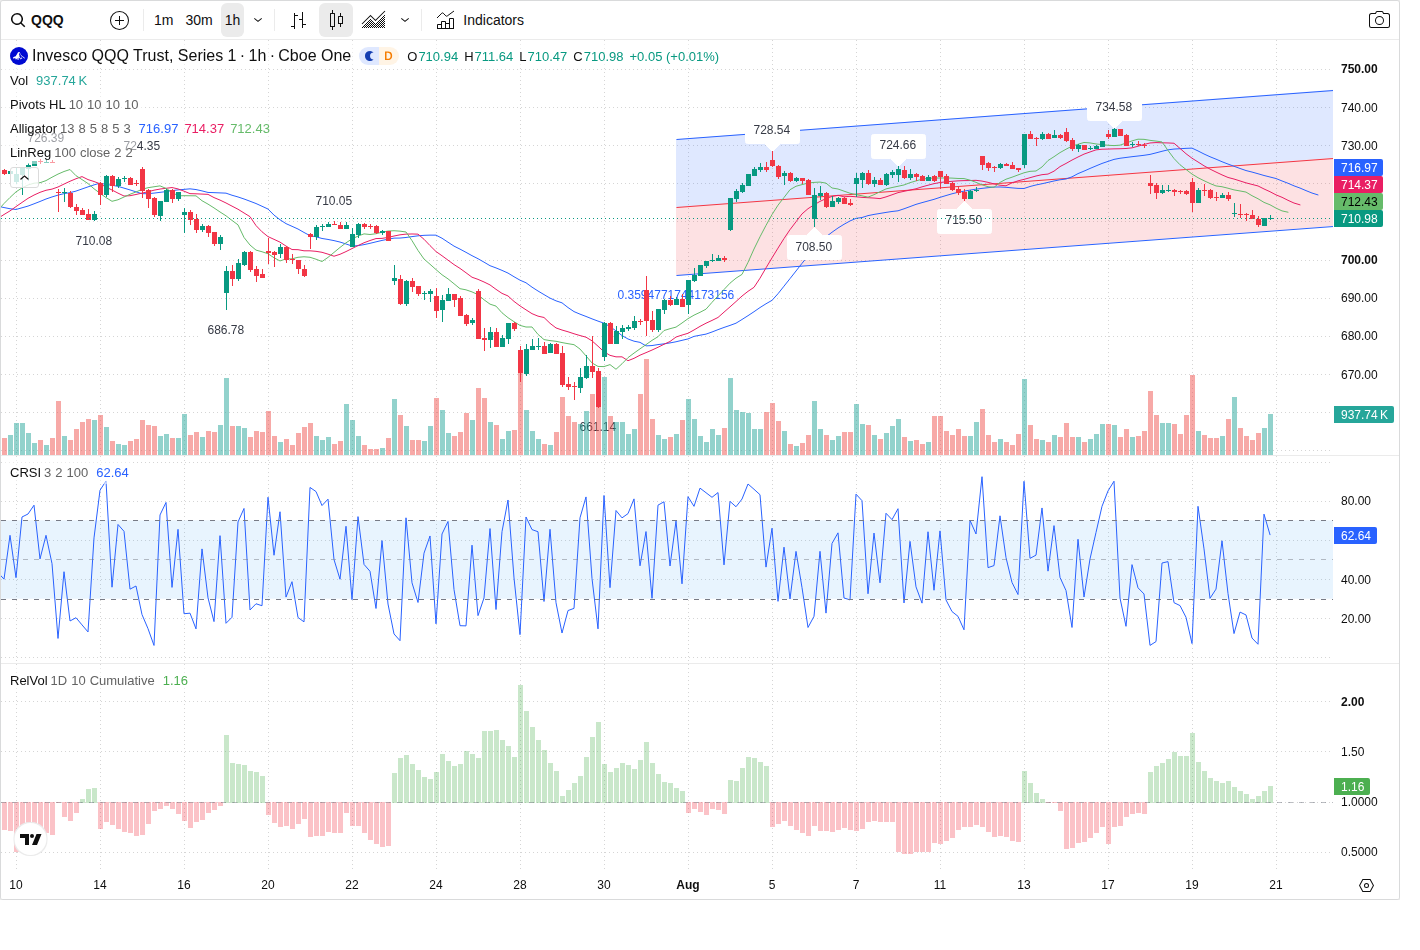Click the moon post-market session icon

click(370, 56)
